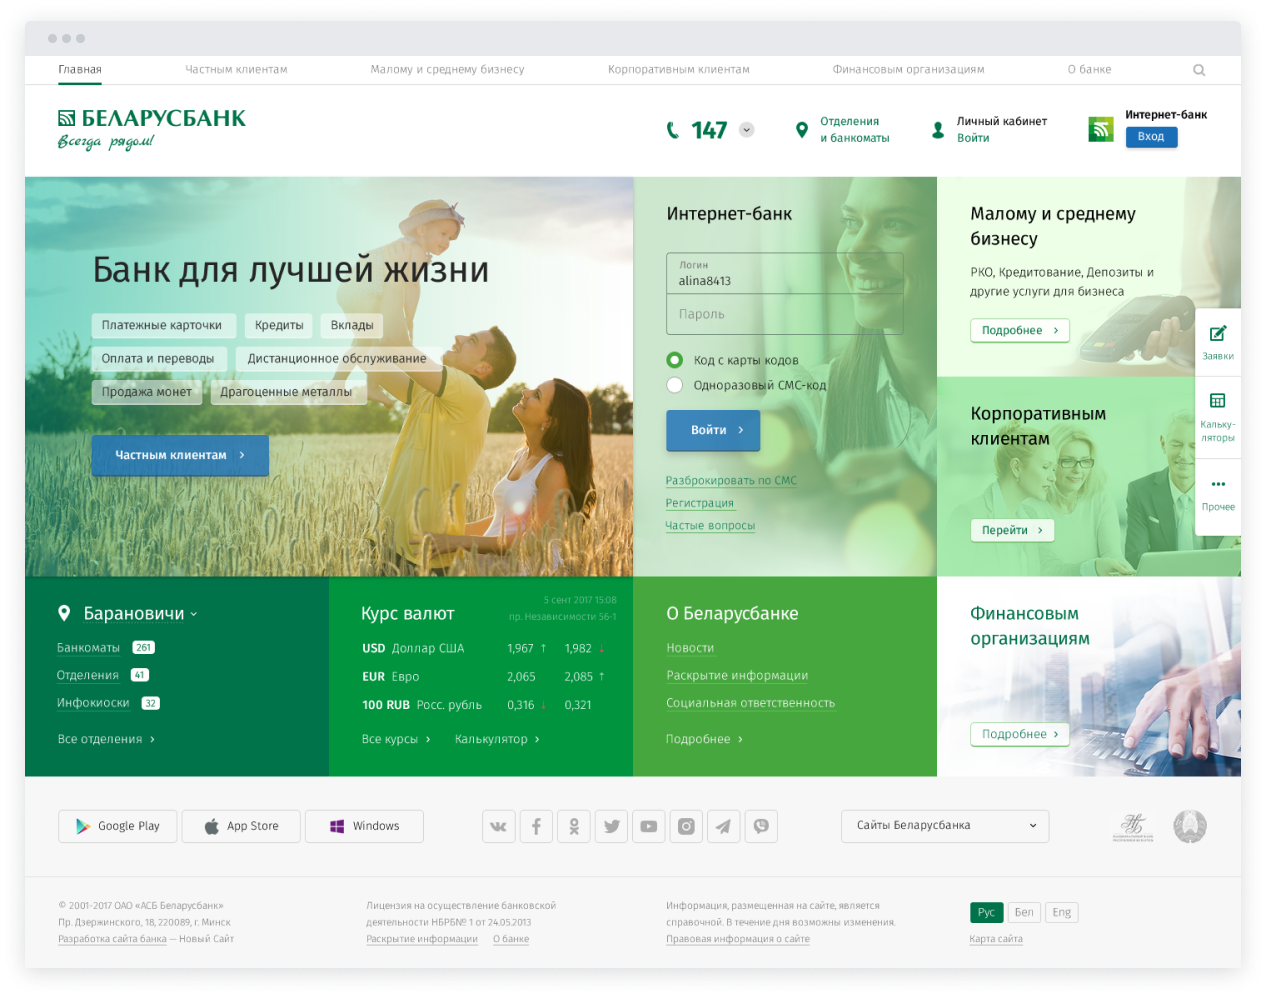Screen dimensions: 1266x997
Task: Click the personal cabinet user icon
Action: [x=938, y=130]
